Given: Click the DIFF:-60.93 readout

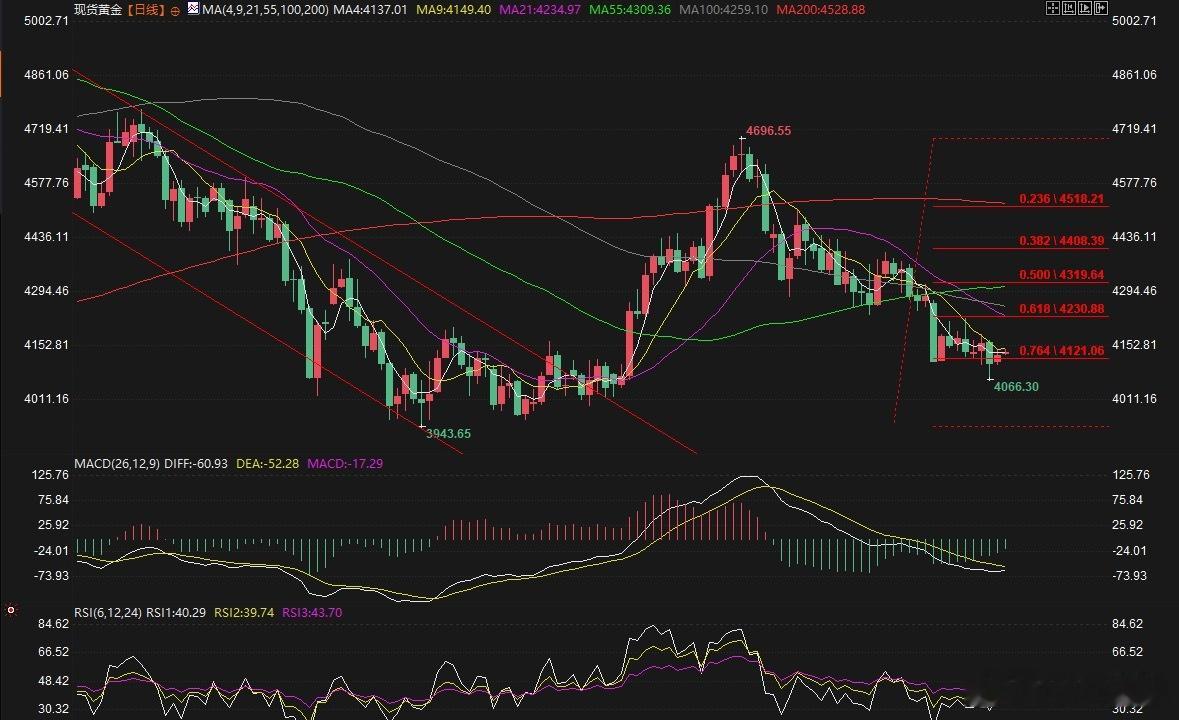Looking at the screenshot, I should click(195, 464).
